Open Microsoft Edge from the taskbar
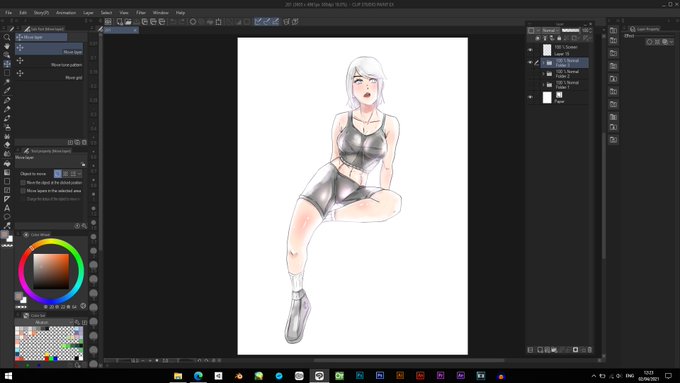 click(198, 376)
